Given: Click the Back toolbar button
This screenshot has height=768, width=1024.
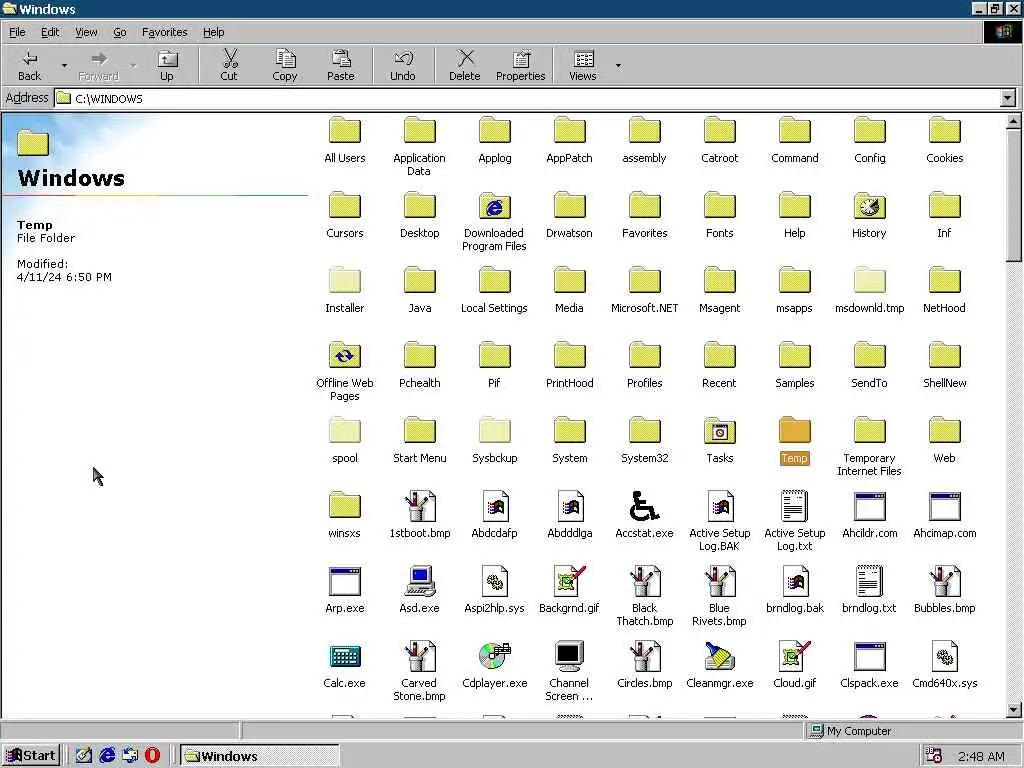Looking at the screenshot, I should click(29, 65).
